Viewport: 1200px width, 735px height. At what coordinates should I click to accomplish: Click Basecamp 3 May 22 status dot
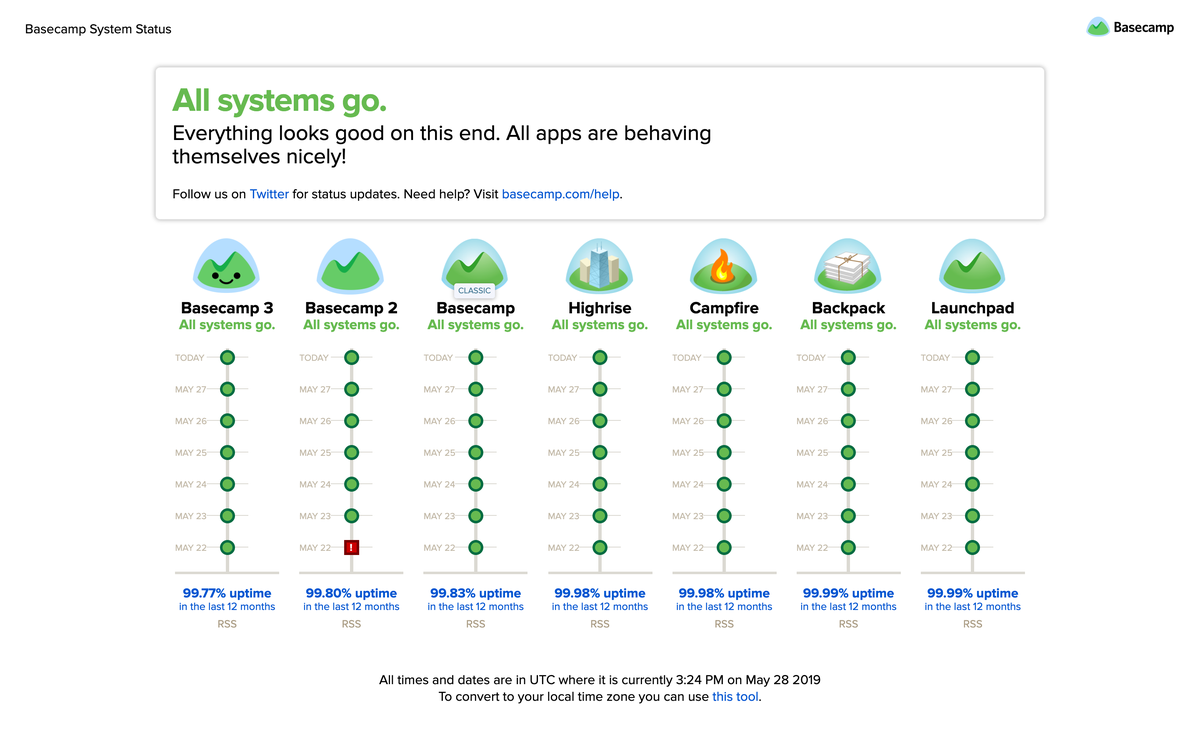click(227, 547)
